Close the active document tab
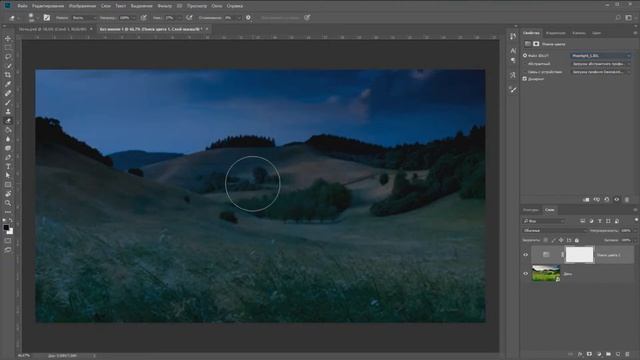This screenshot has width=640, height=360. coord(207,29)
